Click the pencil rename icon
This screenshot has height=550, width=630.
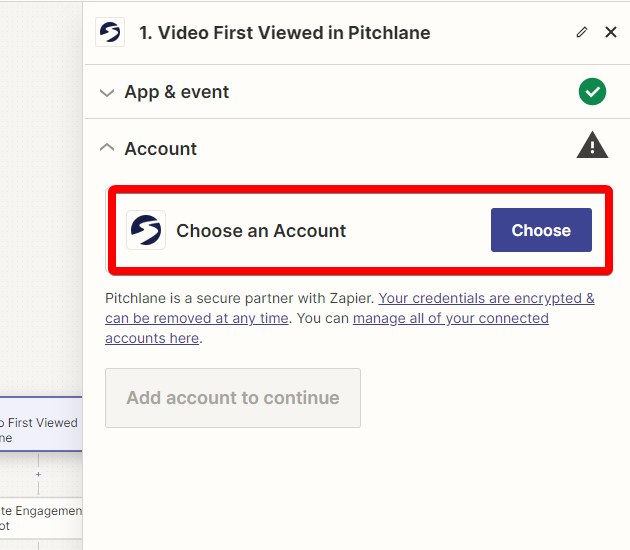[582, 32]
